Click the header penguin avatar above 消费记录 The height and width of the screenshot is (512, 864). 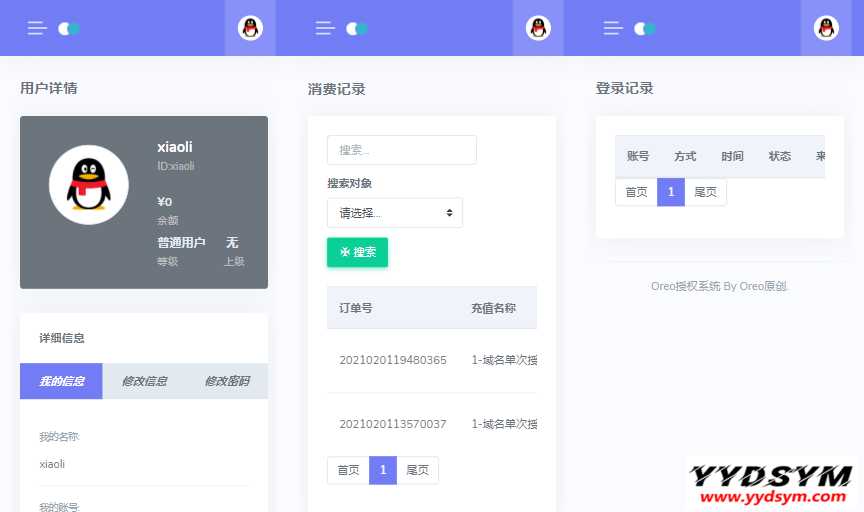point(538,28)
